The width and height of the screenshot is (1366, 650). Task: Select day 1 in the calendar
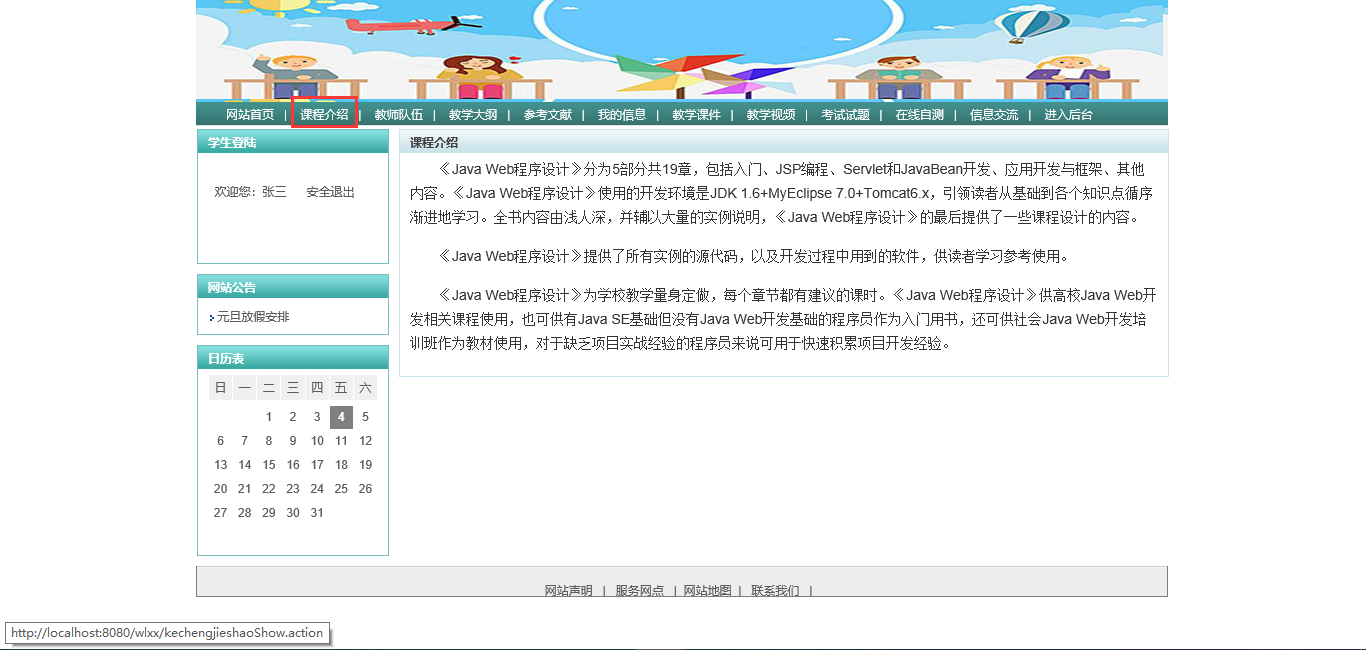coord(269,417)
